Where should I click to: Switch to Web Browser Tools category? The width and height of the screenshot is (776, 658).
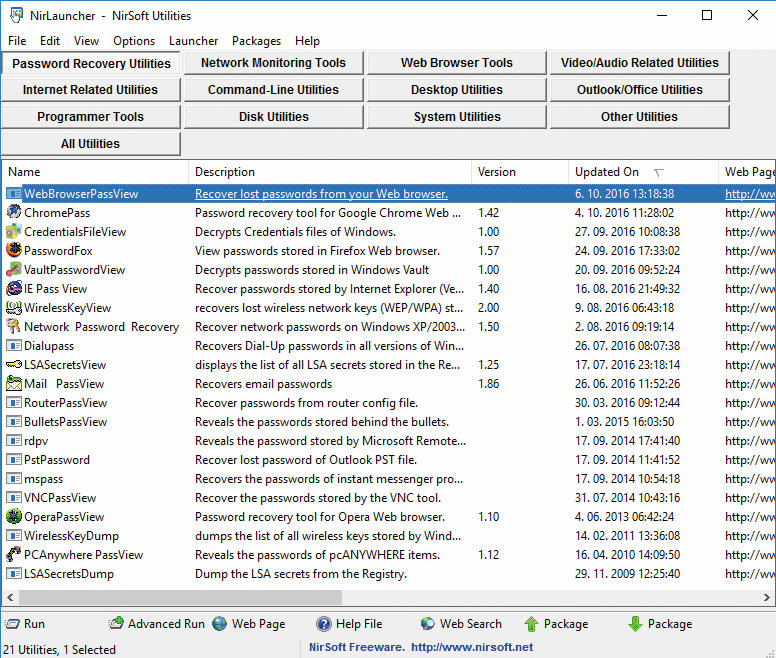click(456, 63)
